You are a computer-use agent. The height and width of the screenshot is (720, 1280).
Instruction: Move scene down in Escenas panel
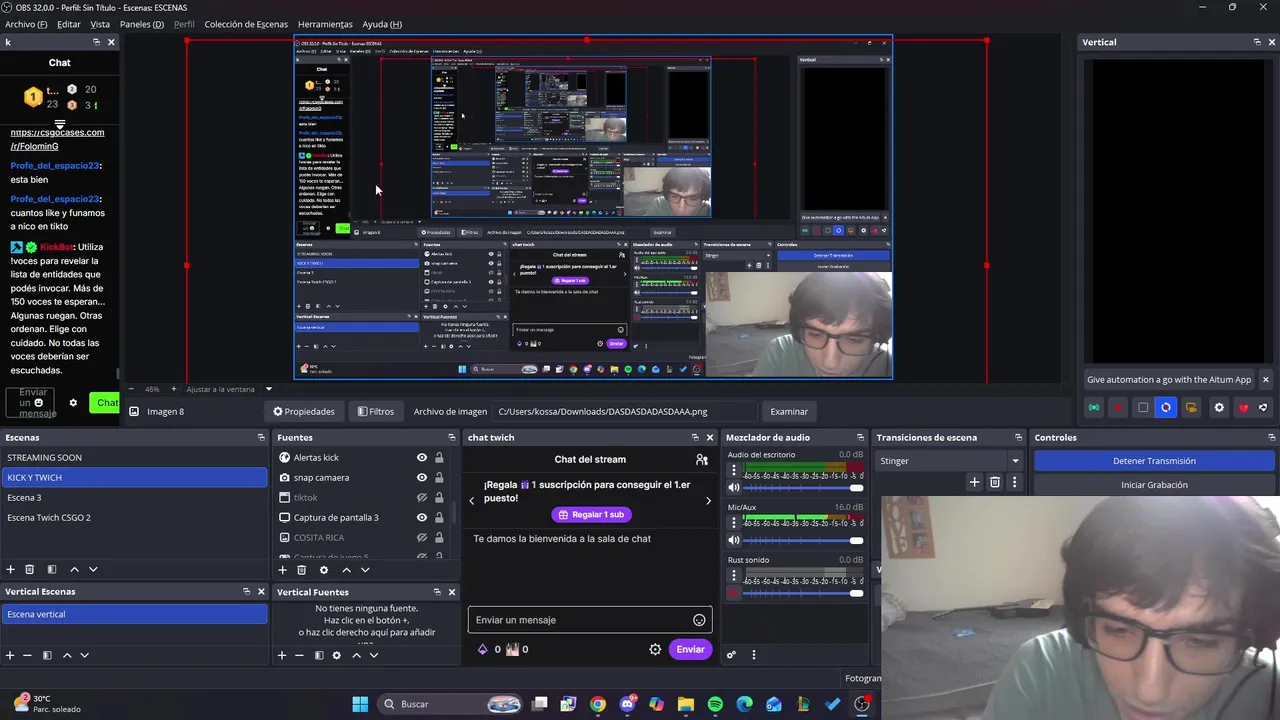pyautogui.click(x=93, y=569)
